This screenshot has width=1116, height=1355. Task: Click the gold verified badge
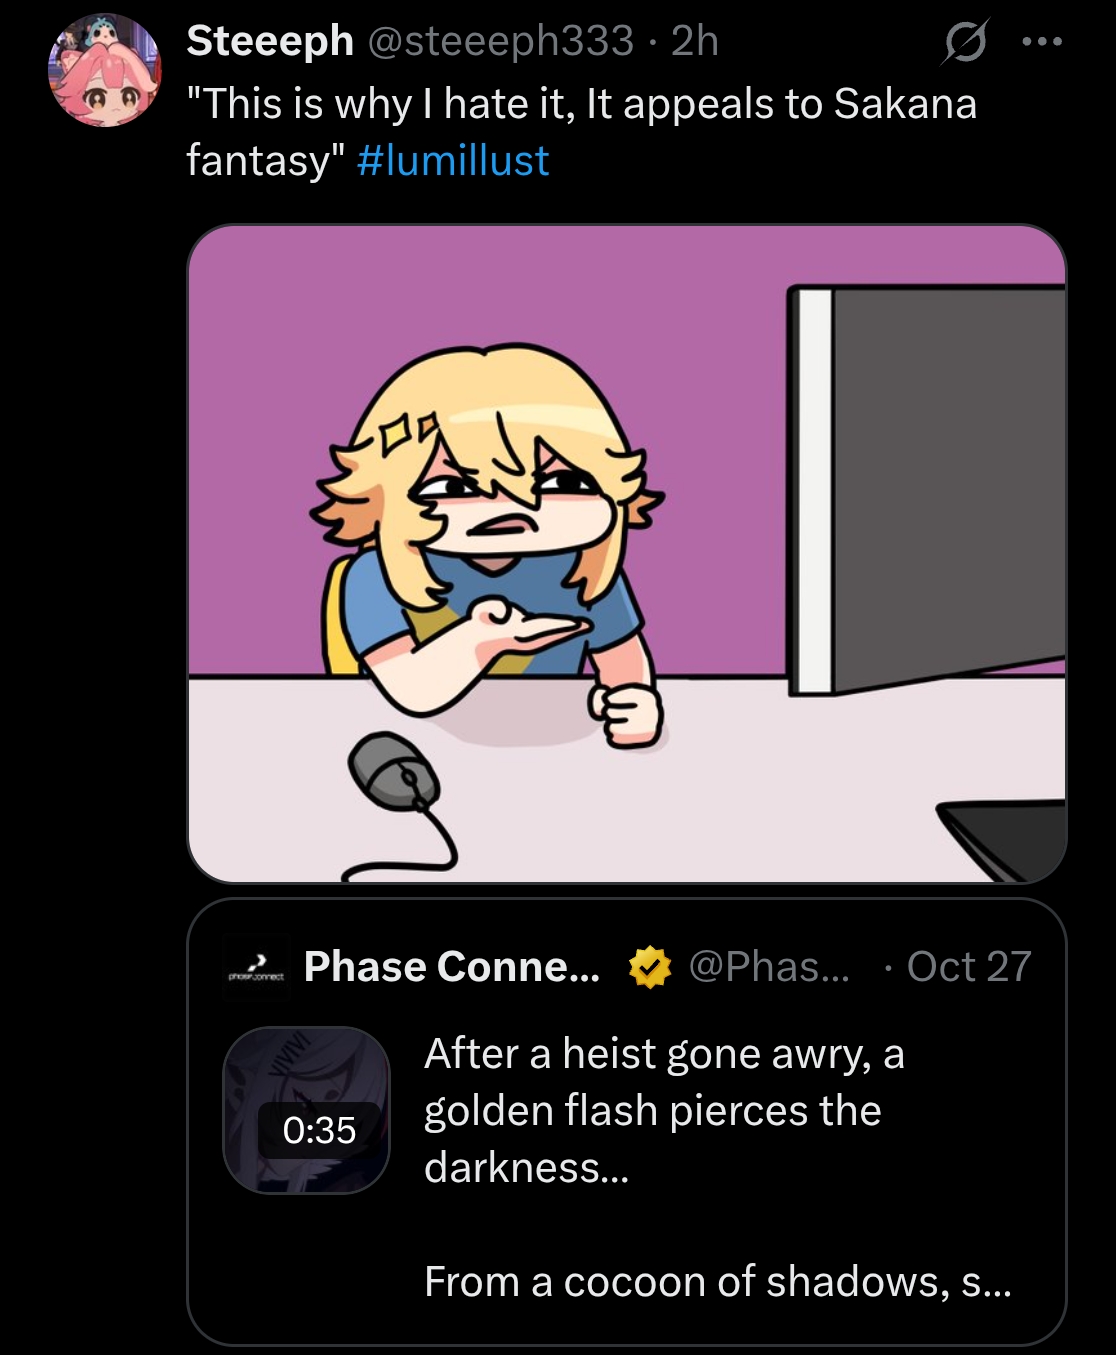pos(650,967)
